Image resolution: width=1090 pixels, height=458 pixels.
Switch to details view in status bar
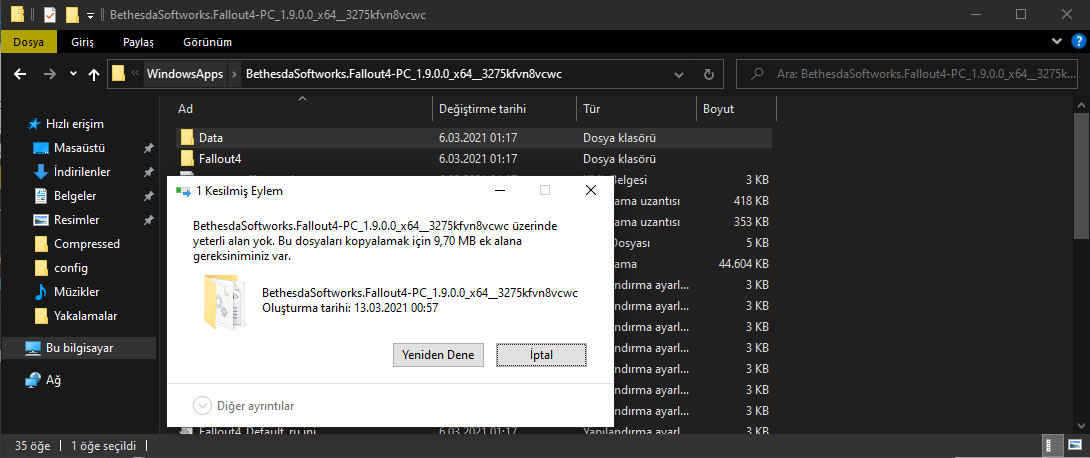pyautogui.click(x=1050, y=445)
